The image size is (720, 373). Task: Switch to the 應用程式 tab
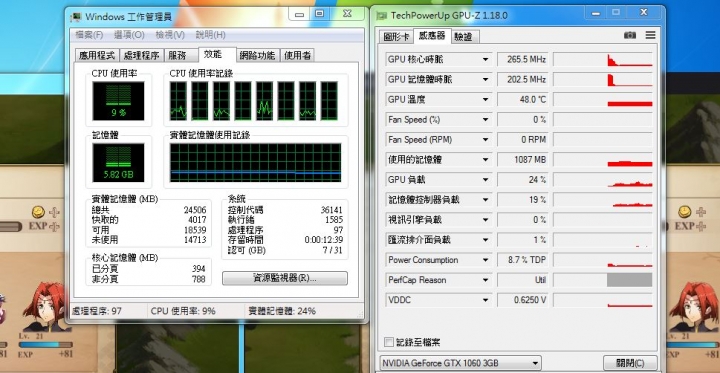[96, 56]
